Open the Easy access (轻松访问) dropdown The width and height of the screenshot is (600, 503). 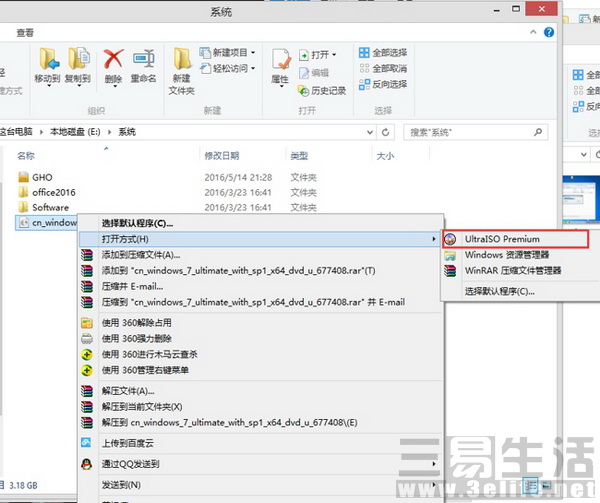228,68
